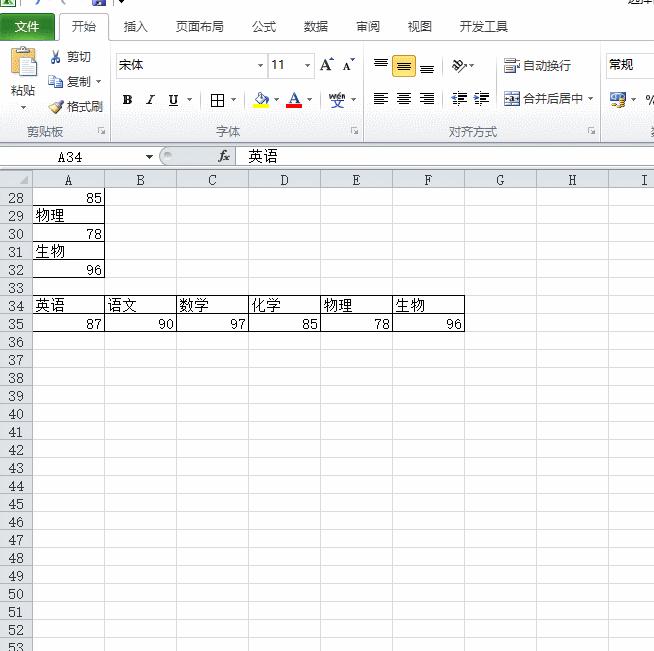Click the text orientation icon
The width and height of the screenshot is (654, 651).
[459, 65]
